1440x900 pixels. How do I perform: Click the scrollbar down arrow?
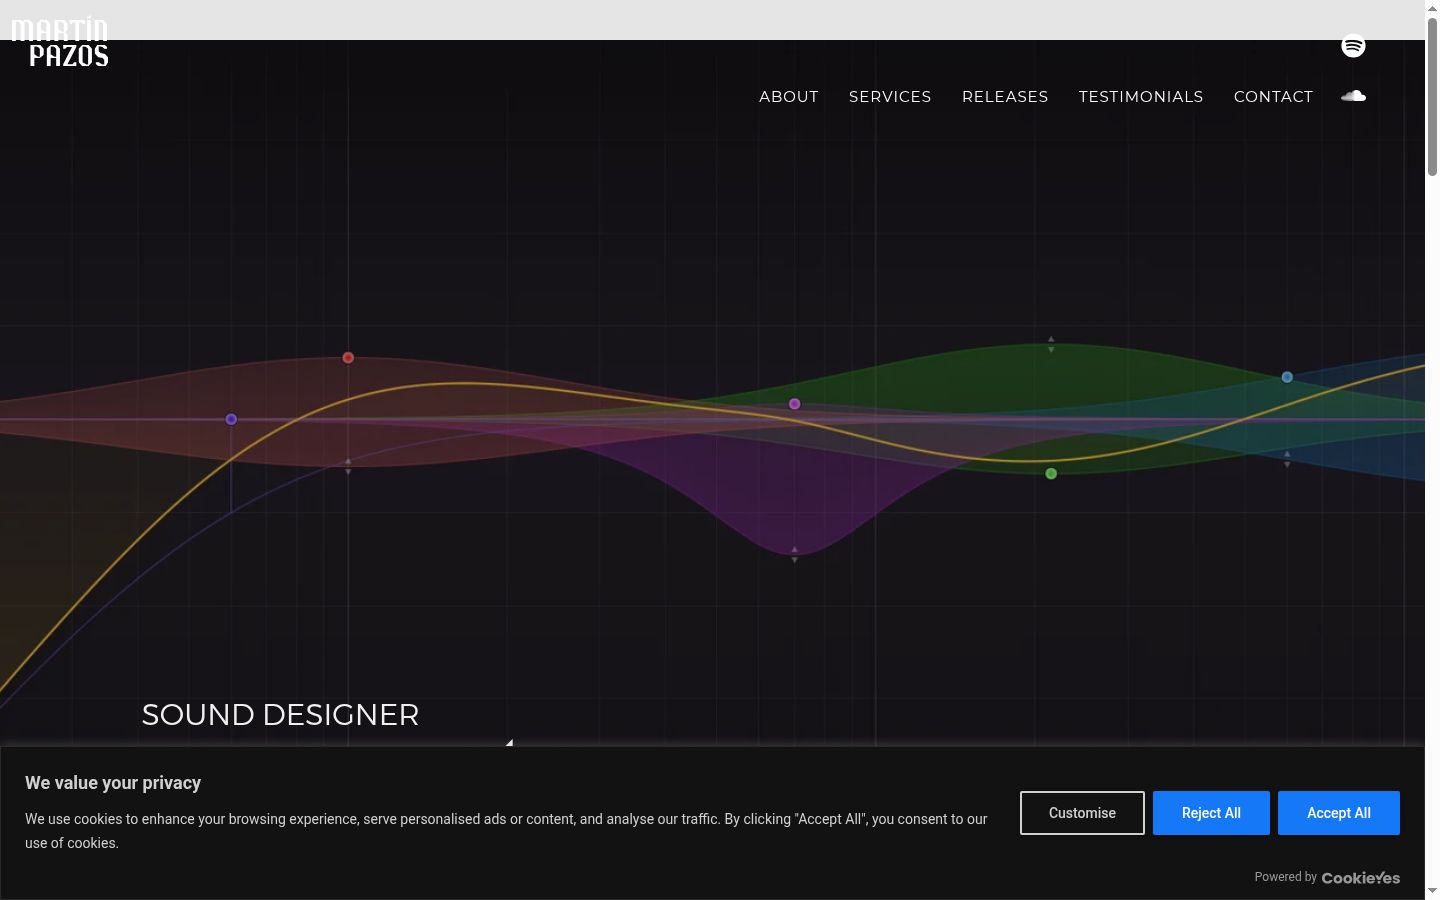1432,891
